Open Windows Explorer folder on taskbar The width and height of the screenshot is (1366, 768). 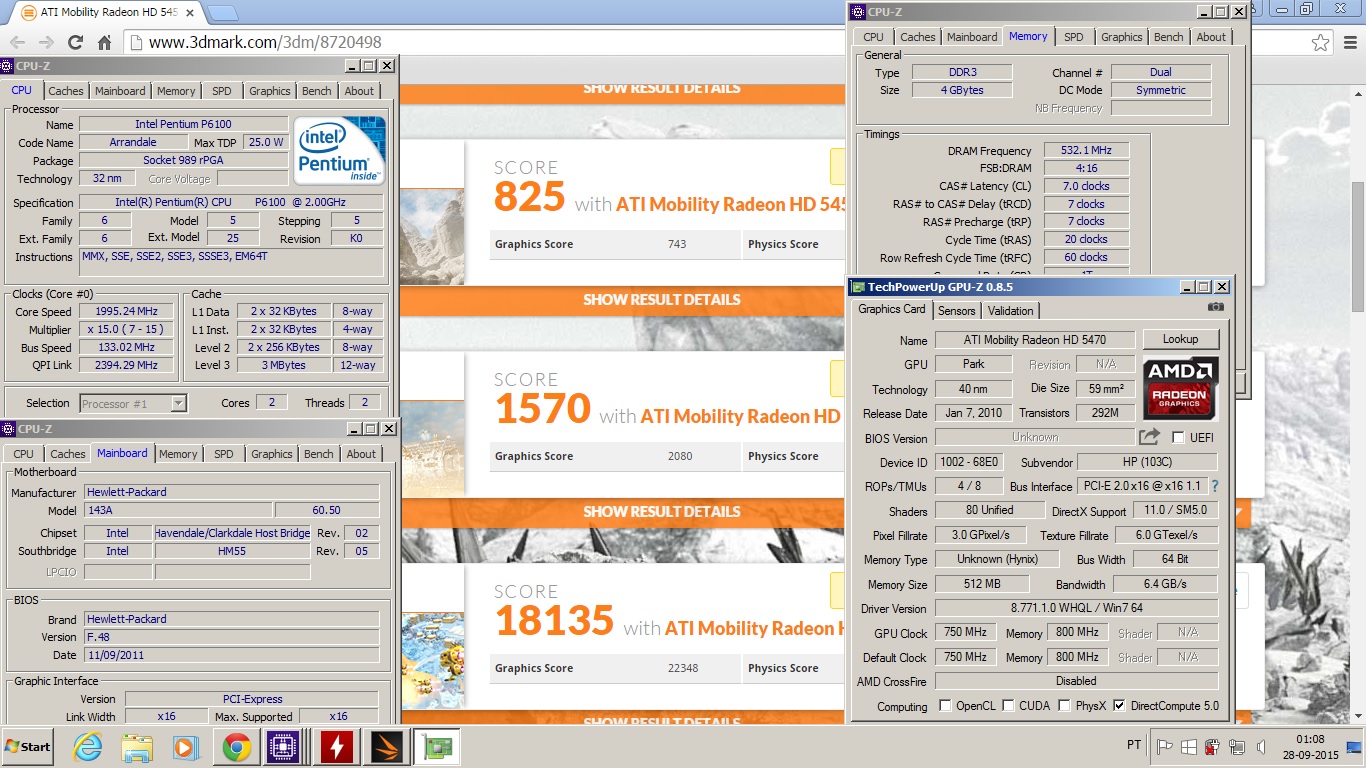[x=136, y=747]
